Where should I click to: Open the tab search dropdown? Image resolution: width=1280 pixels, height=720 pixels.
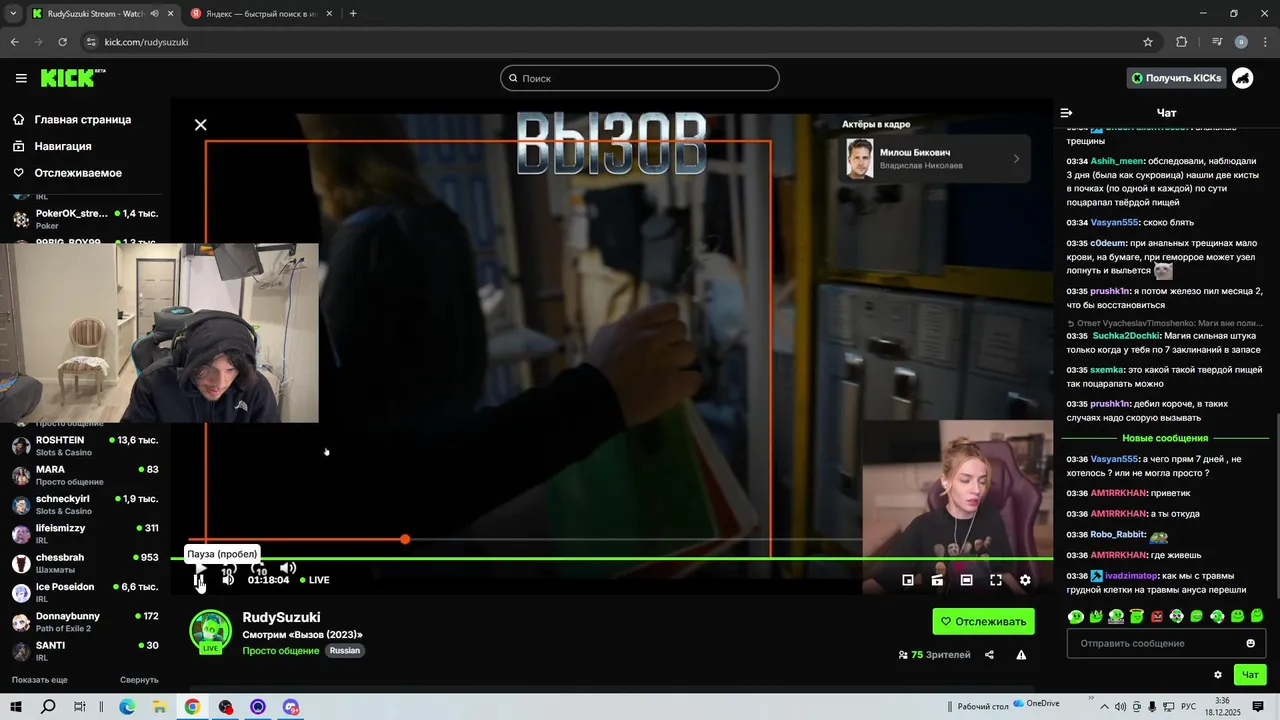click(x=12, y=14)
